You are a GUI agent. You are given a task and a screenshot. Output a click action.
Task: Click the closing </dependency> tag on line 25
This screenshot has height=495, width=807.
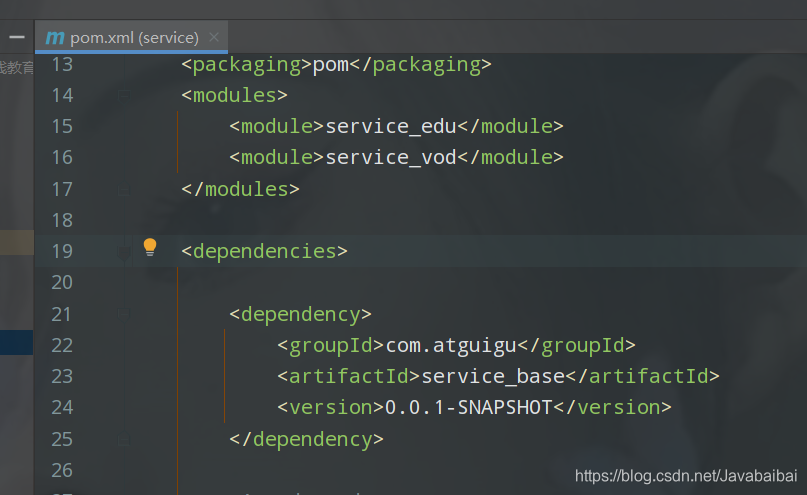pos(306,439)
